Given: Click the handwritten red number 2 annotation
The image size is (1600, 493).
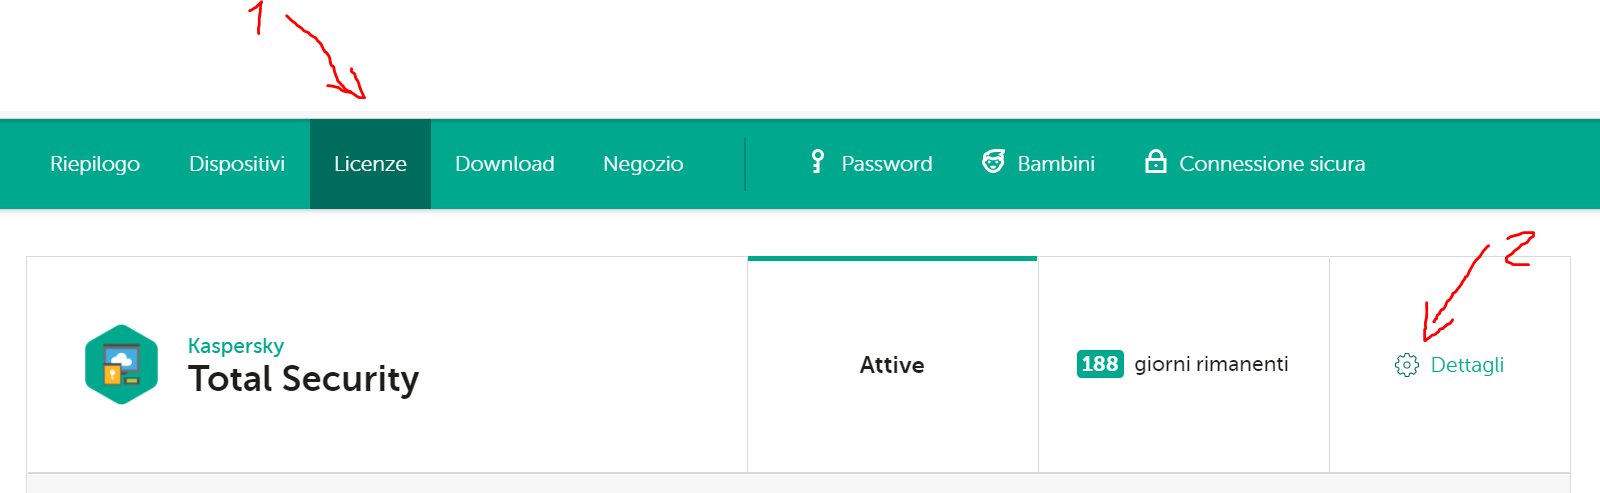Looking at the screenshot, I should coord(1519,249).
